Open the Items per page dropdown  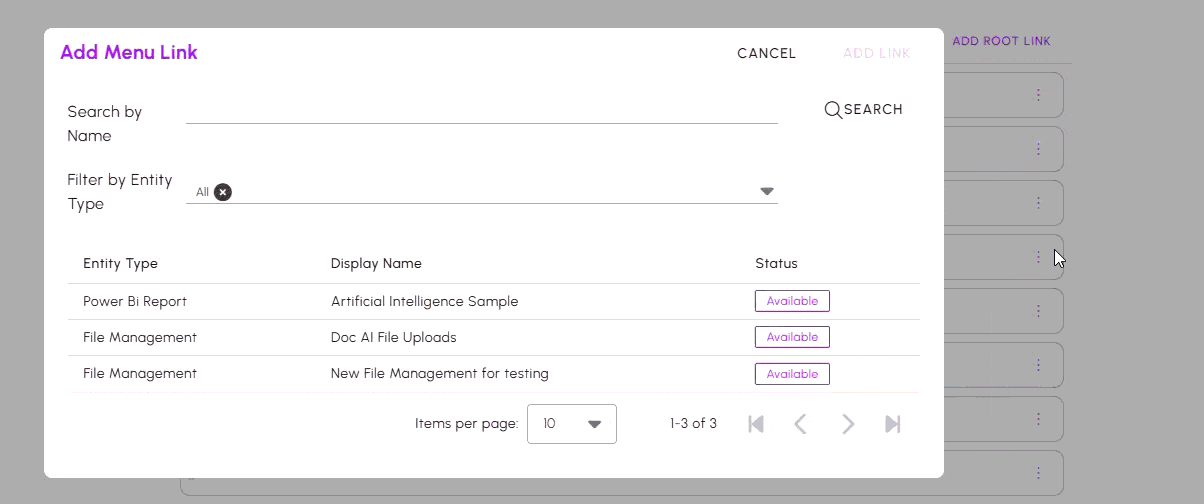coord(571,424)
